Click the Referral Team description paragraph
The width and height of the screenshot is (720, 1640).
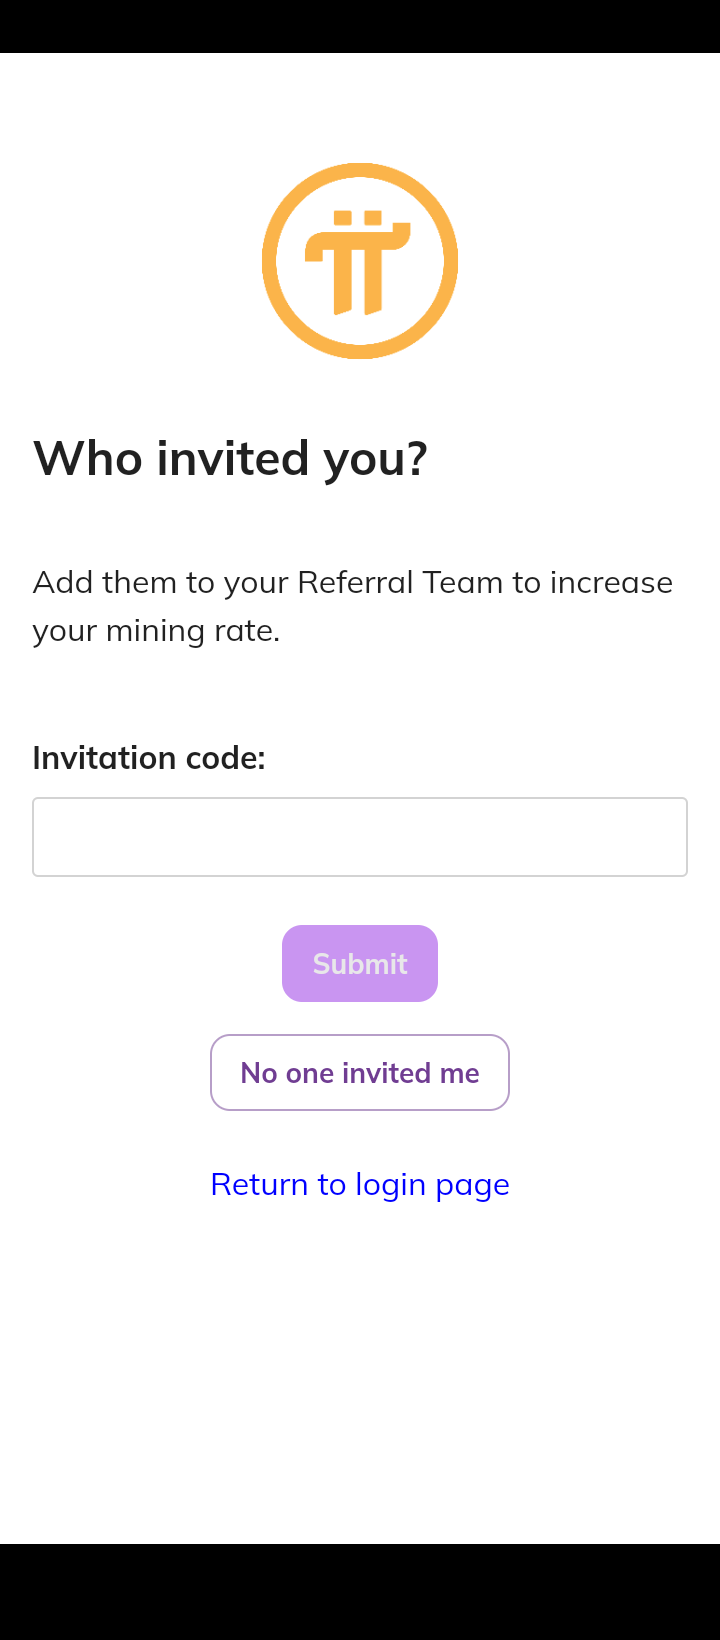coord(352,606)
